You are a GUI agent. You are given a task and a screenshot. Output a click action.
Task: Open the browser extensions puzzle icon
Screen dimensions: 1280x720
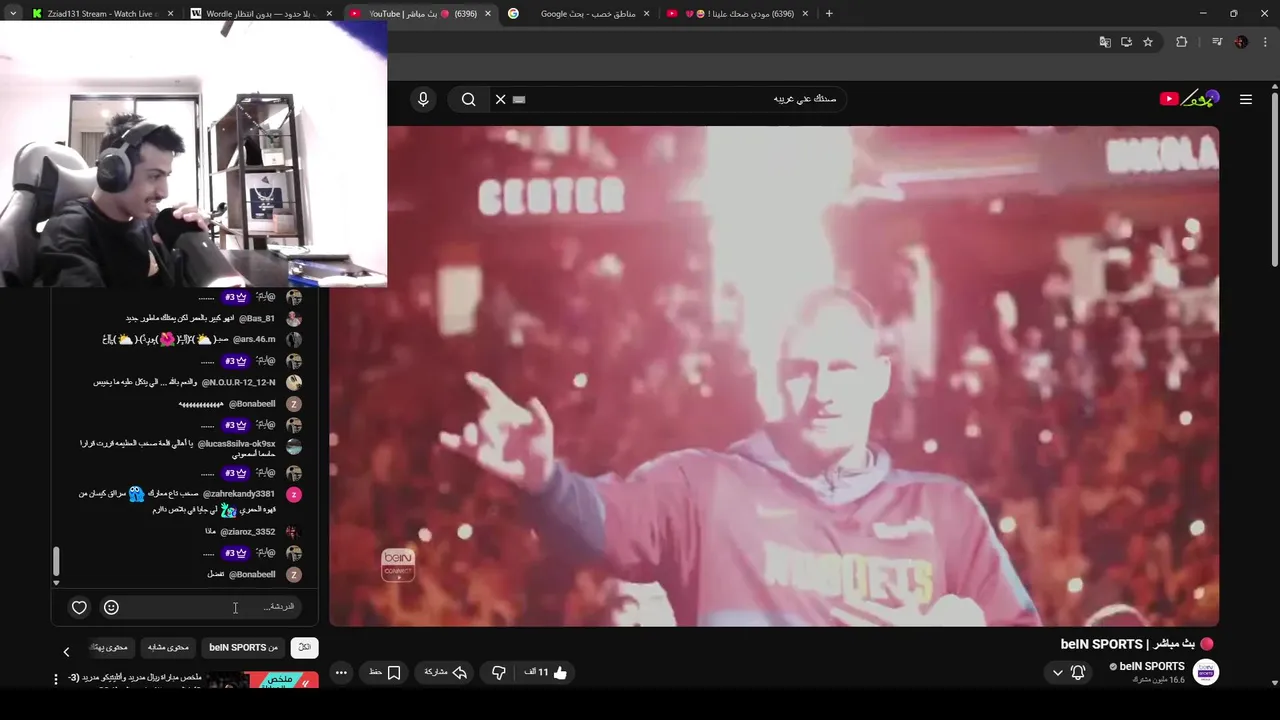point(1182,42)
